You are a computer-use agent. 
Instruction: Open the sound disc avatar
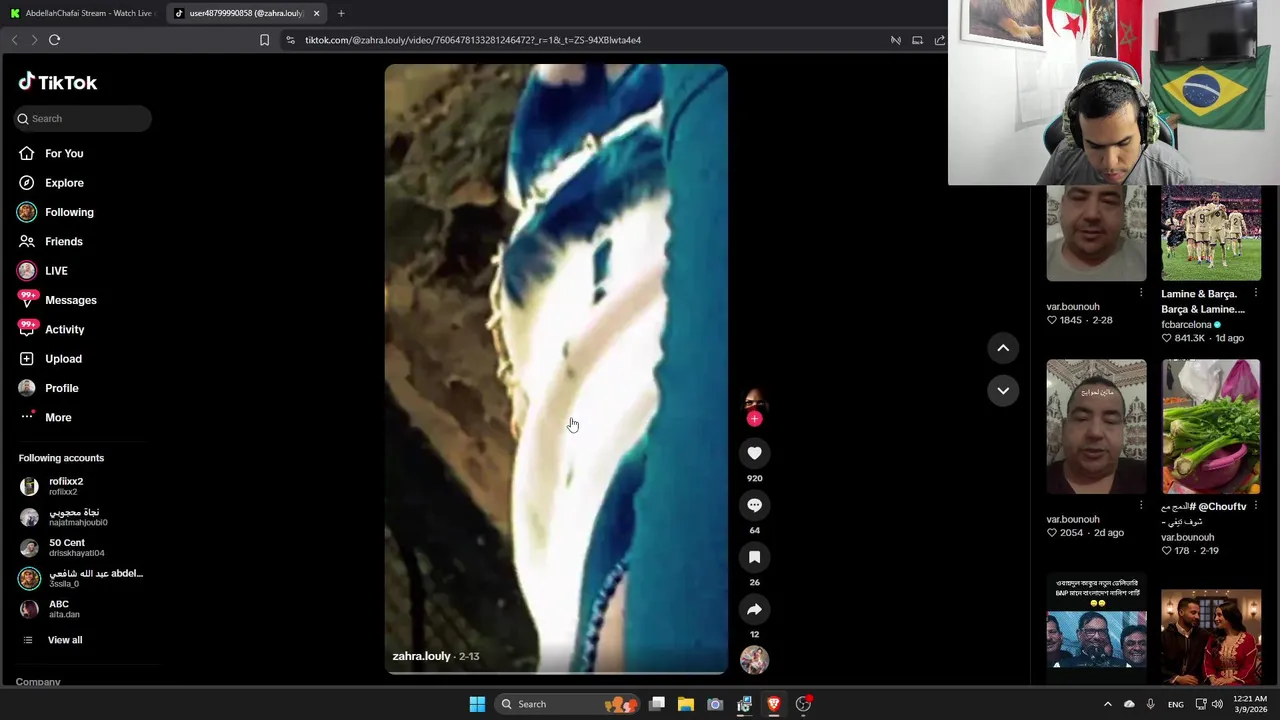tap(754, 660)
